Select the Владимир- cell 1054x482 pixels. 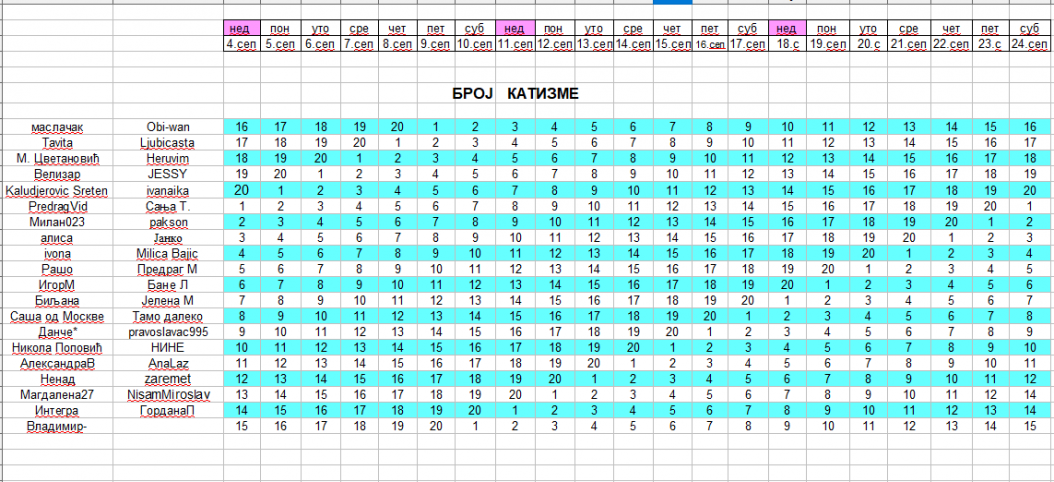click(57, 426)
